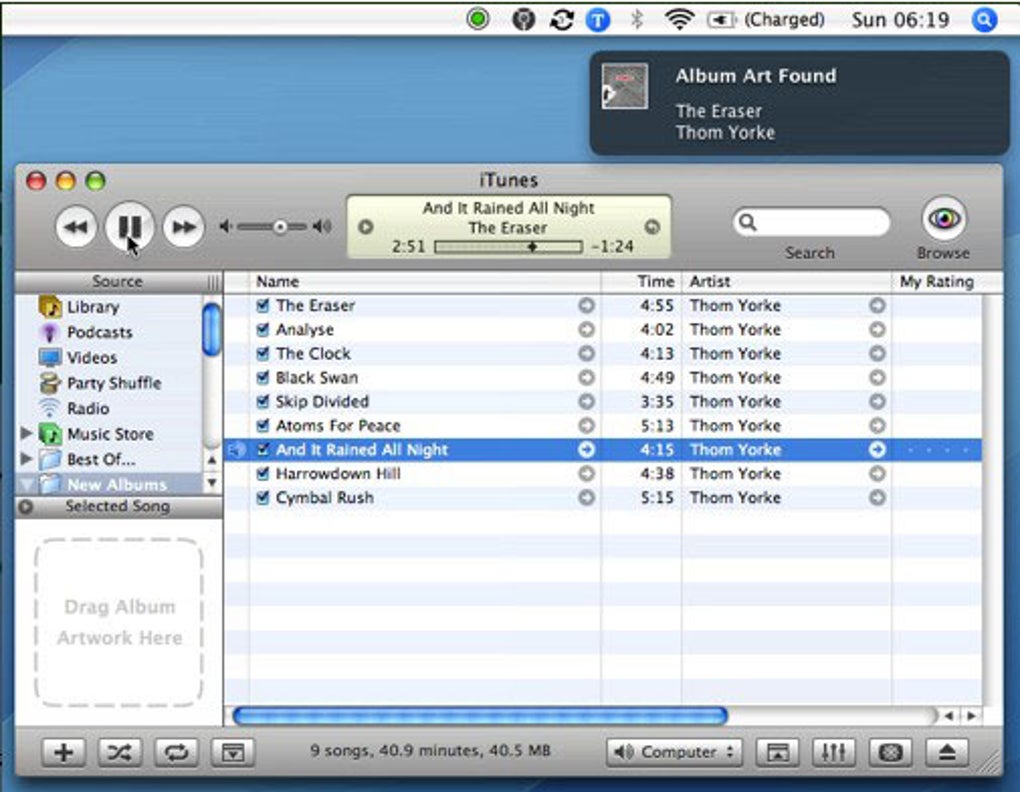This screenshot has height=792, width=1020.
Task: Open the mini video window button
Action: click(777, 752)
